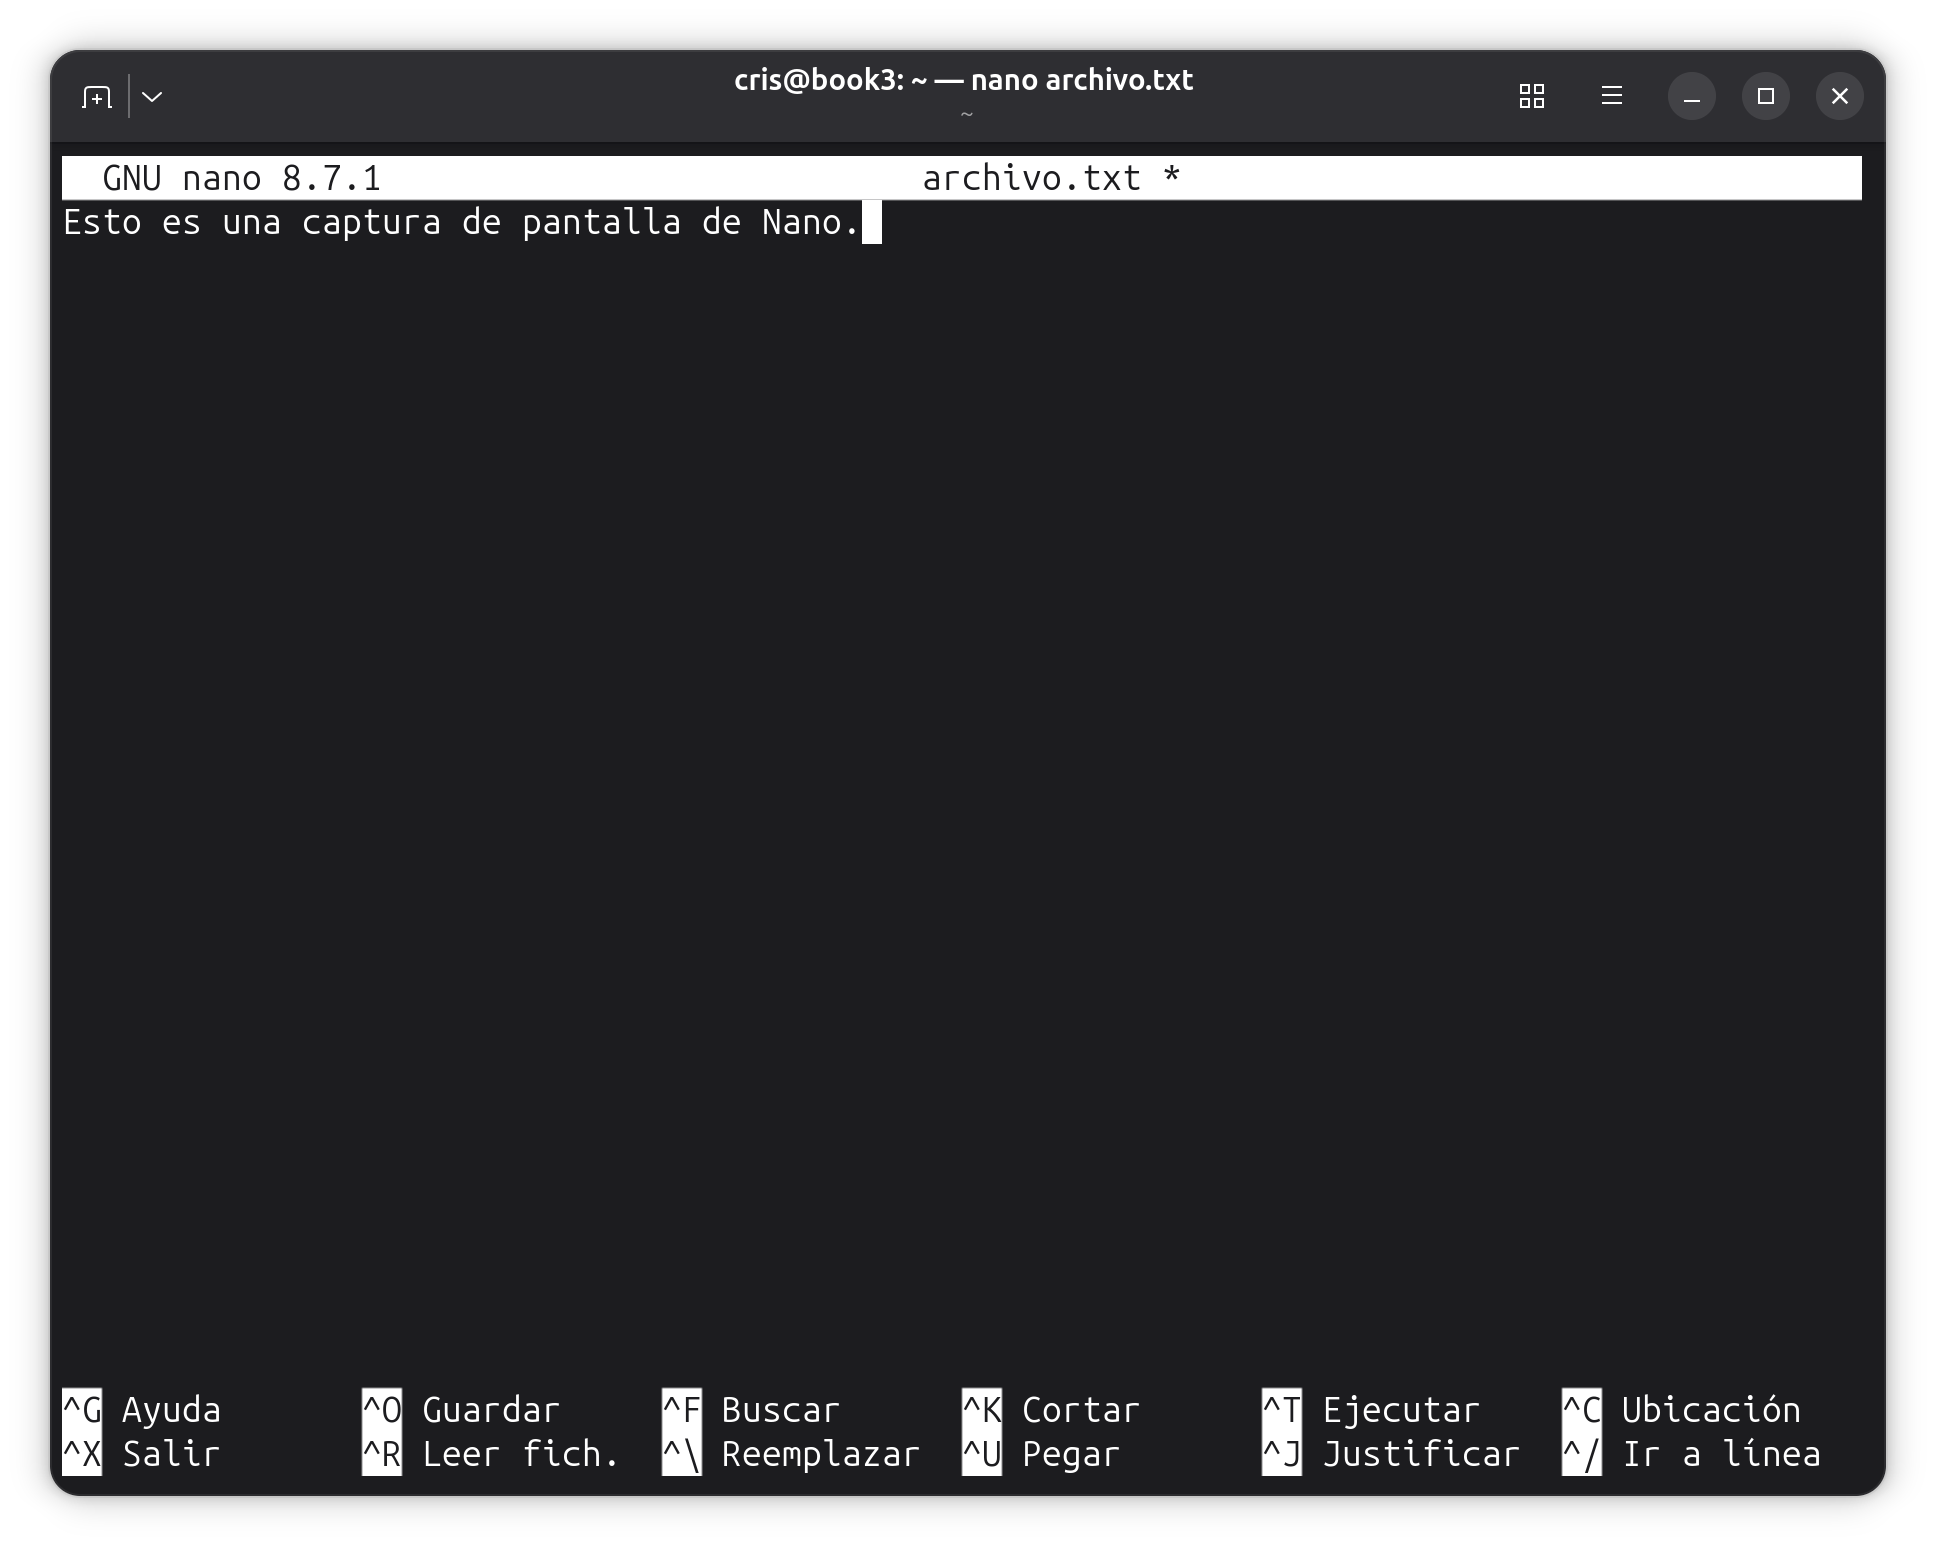Open a new terminal tab
The height and width of the screenshot is (1546, 1936).
pyautogui.click(x=97, y=97)
